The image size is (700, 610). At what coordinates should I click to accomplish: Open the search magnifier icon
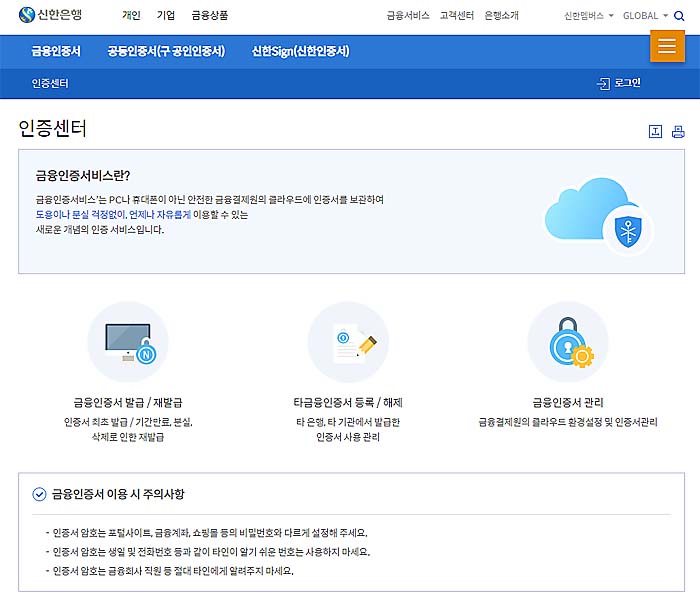tap(679, 16)
